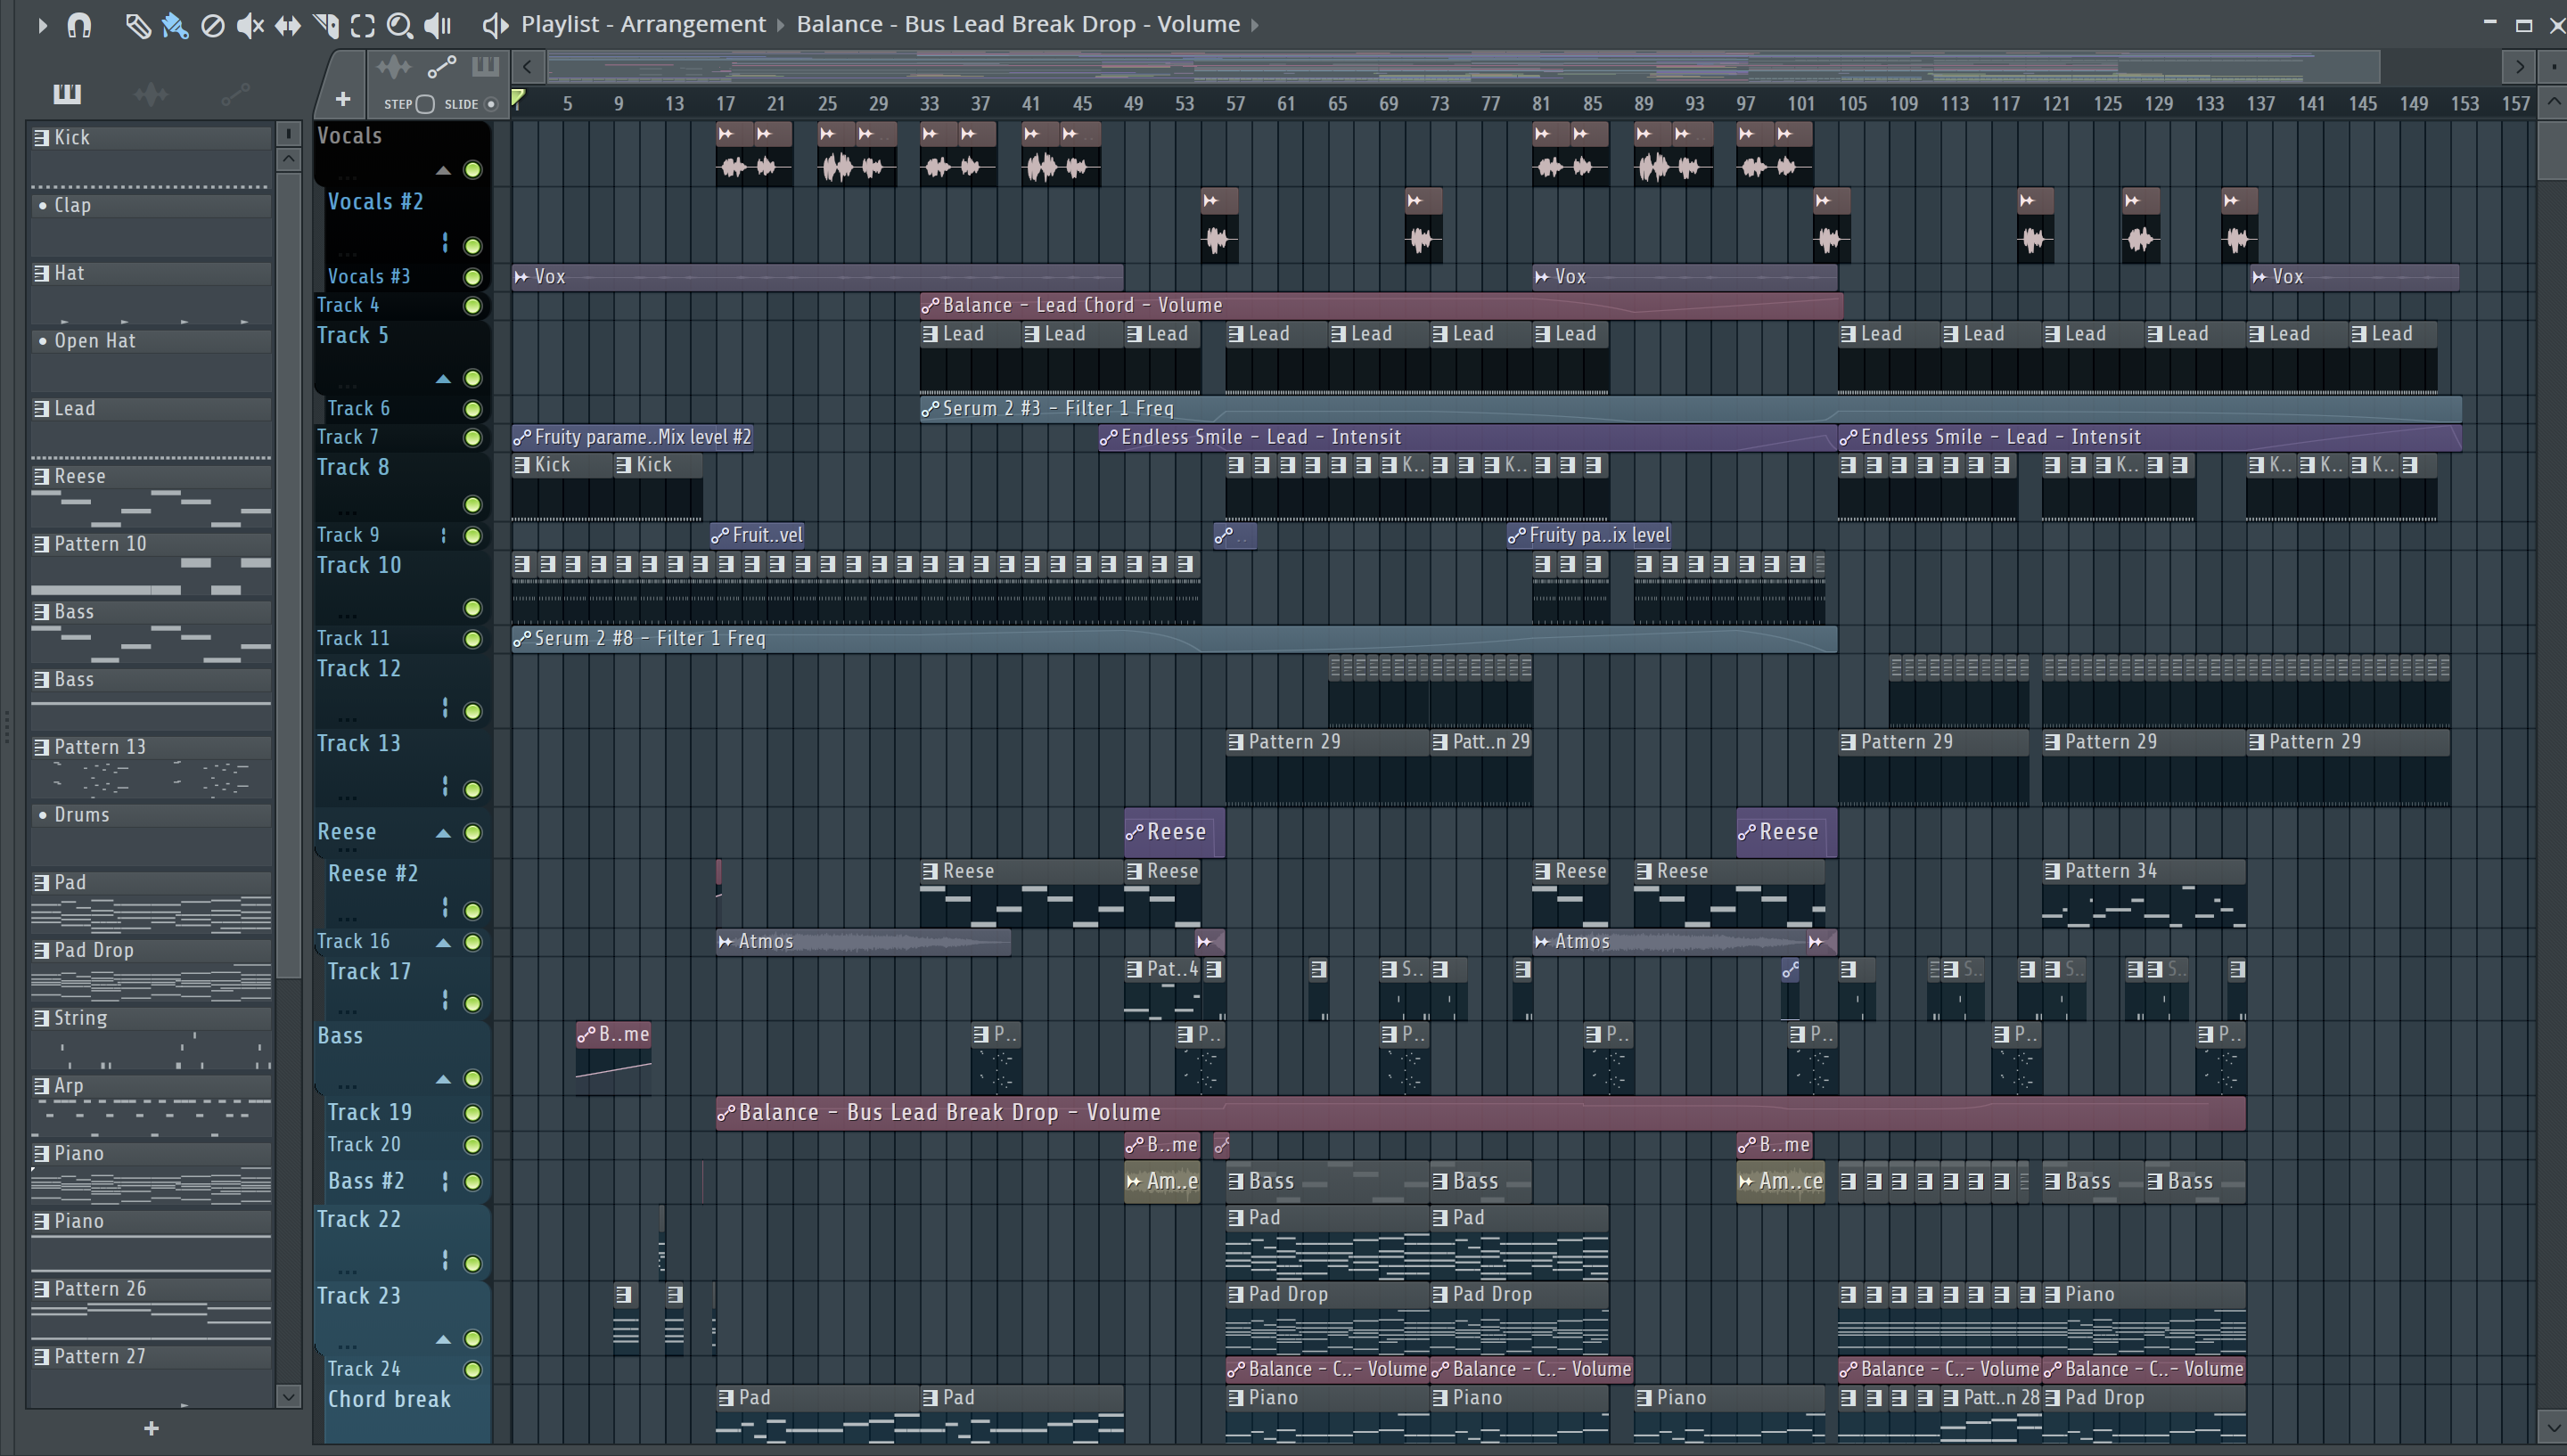Collapse the Bass group arrow
Image resolution: width=2567 pixels, height=1456 pixels.
point(443,1080)
